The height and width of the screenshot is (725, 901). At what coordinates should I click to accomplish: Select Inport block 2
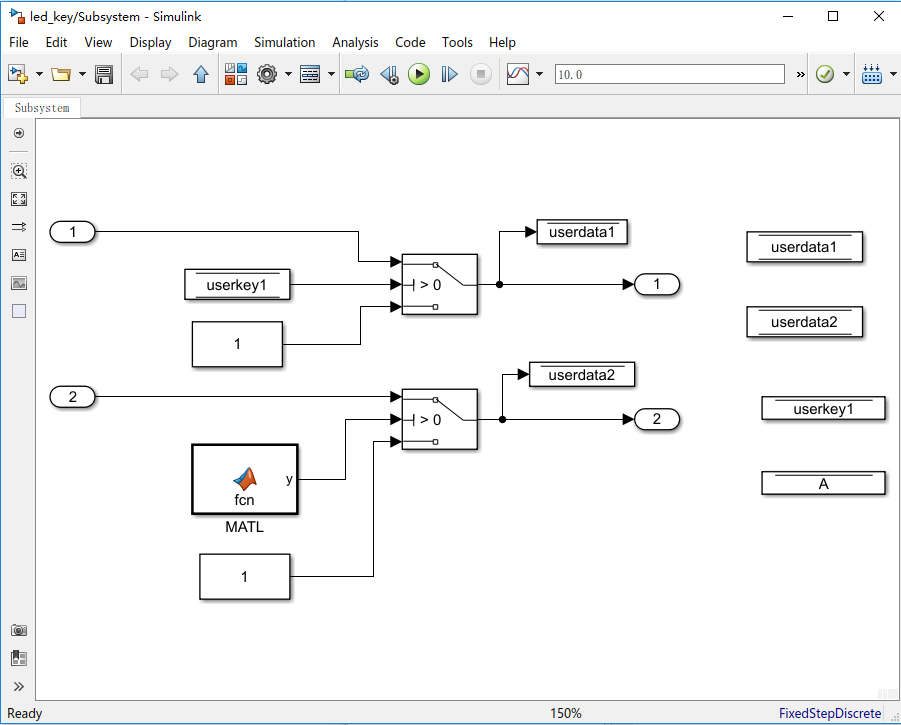tap(72, 397)
